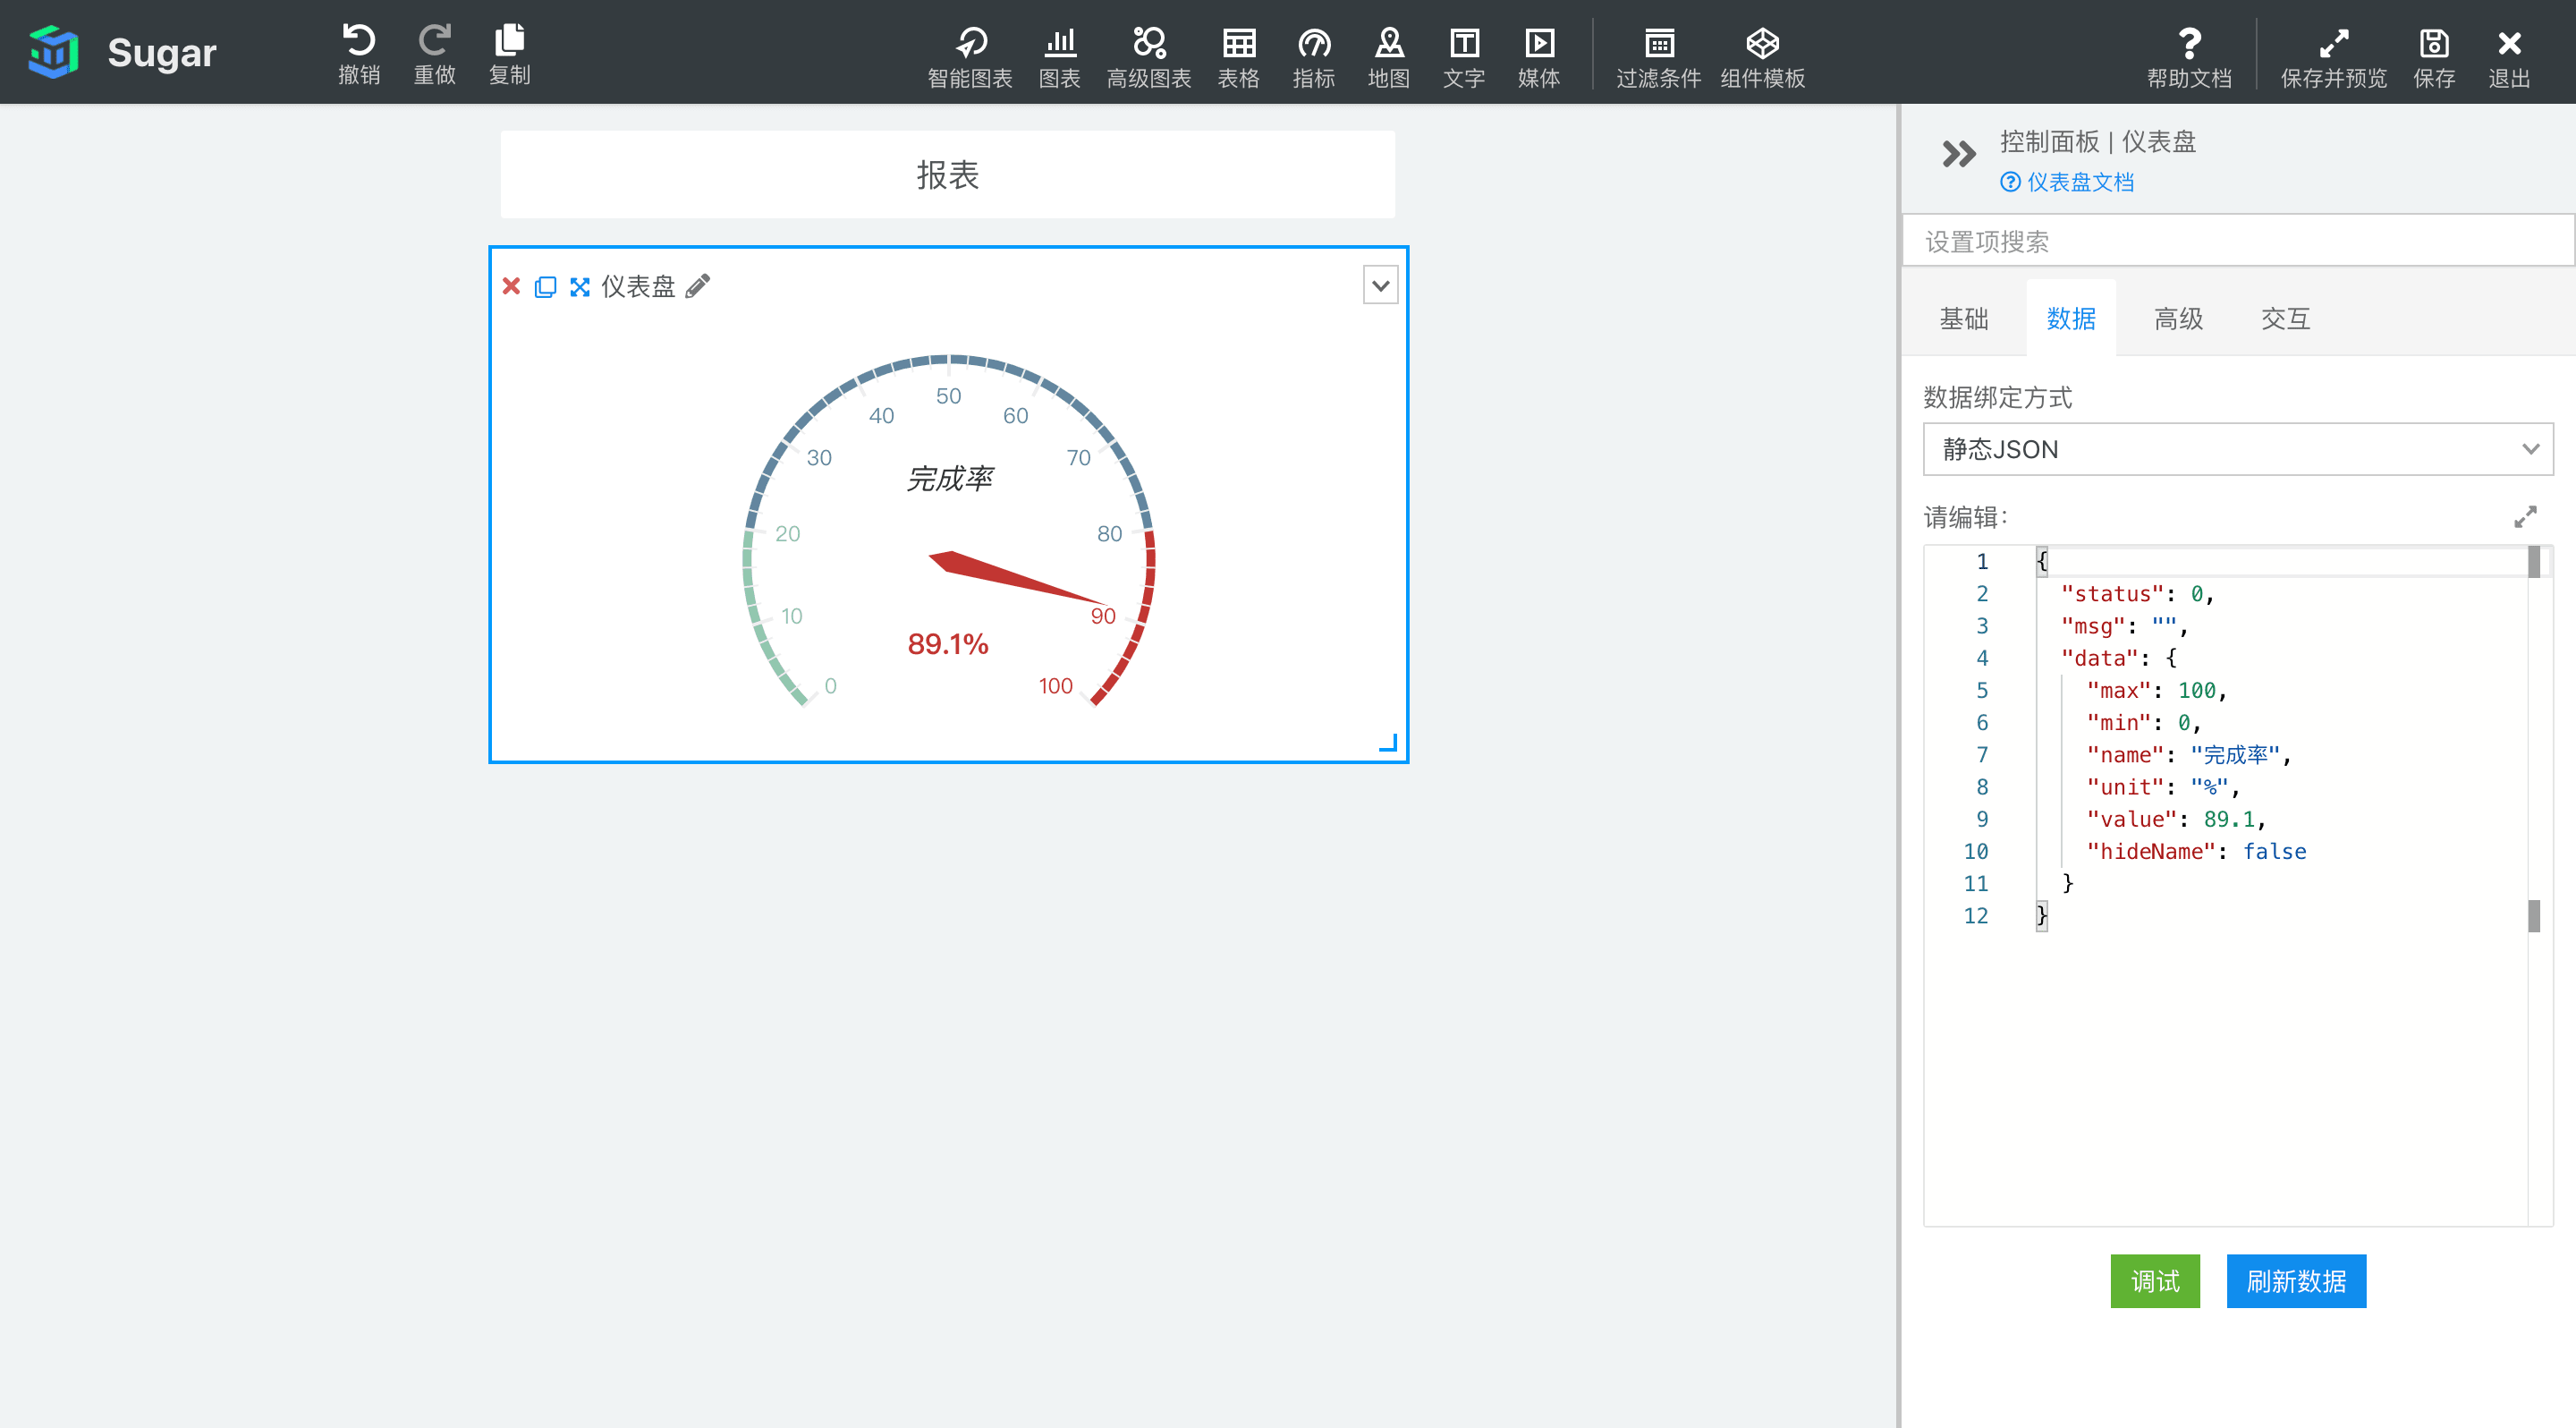Collapse the control panel with double chevron

pyautogui.click(x=1958, y=154)
